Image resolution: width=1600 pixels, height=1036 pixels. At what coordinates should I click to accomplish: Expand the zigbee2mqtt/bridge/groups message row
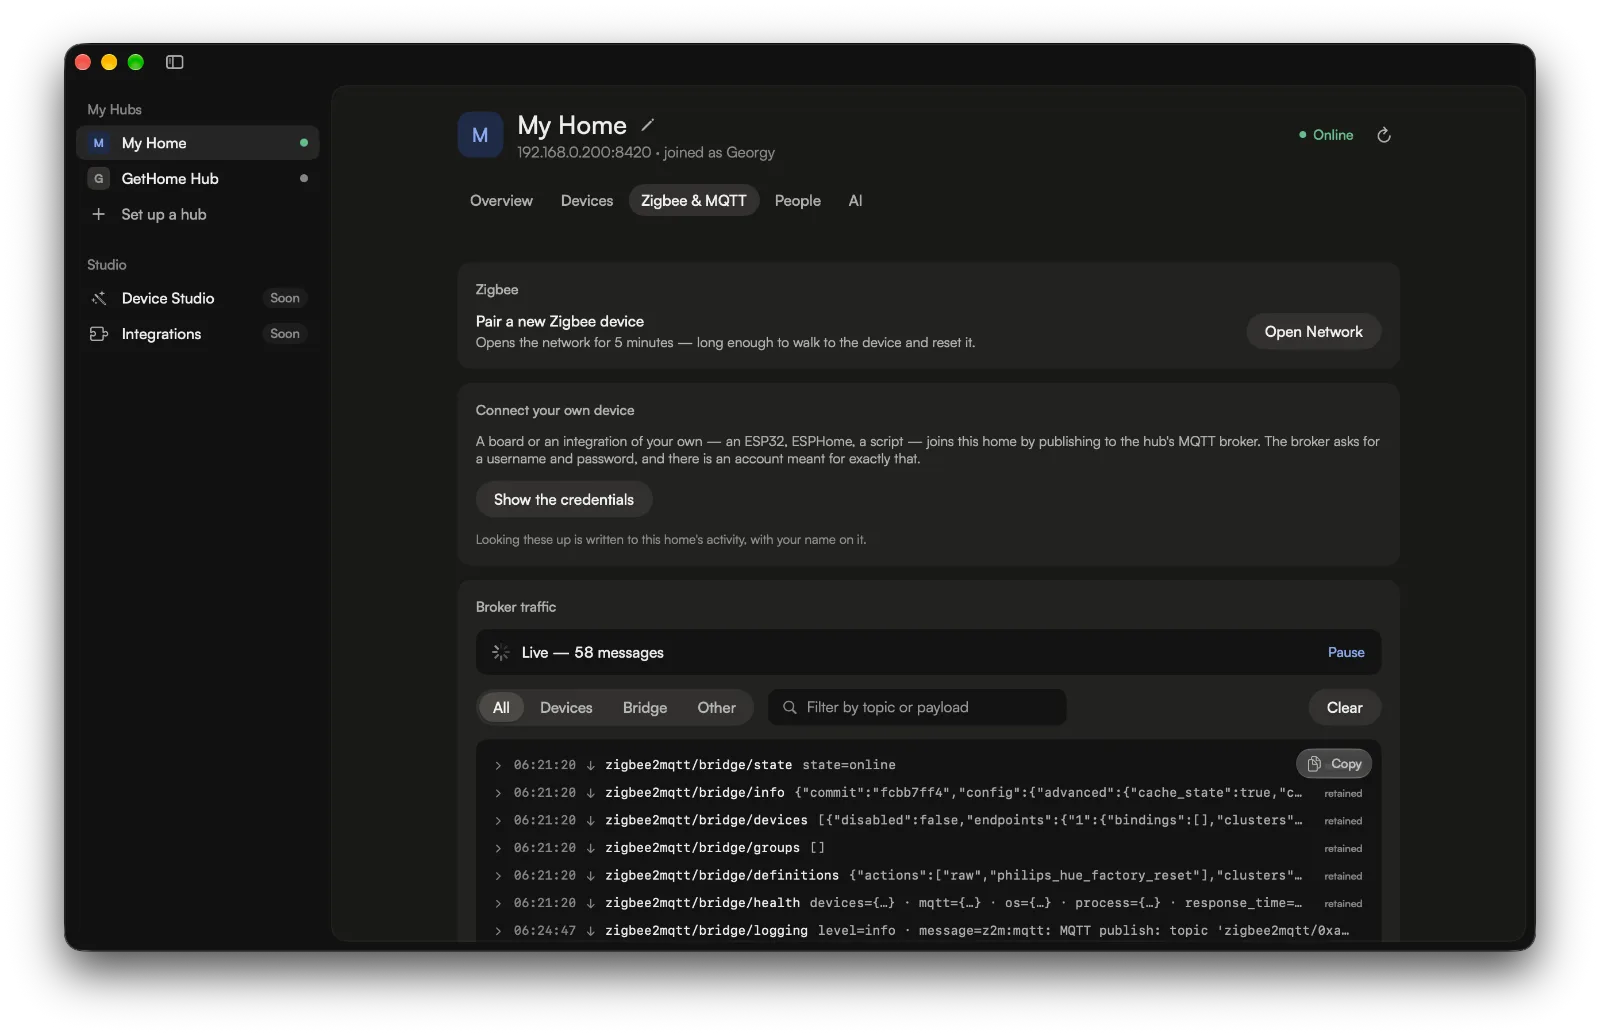(x=498, y=848)
